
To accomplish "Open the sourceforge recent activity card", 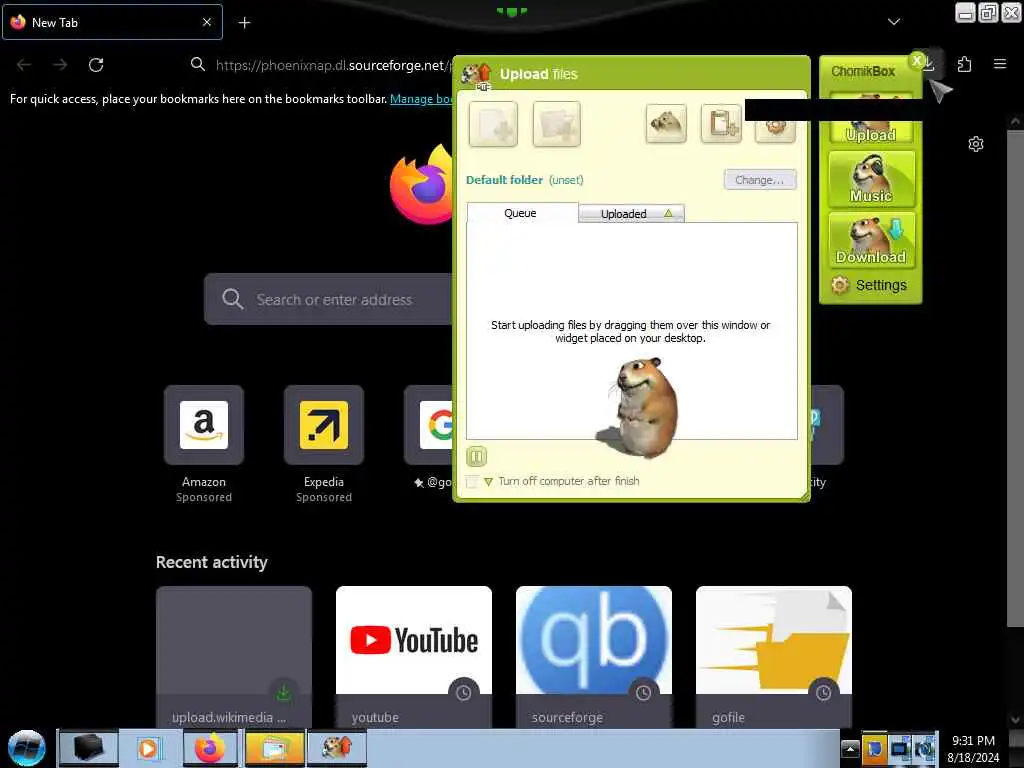I will pos(594,657).
